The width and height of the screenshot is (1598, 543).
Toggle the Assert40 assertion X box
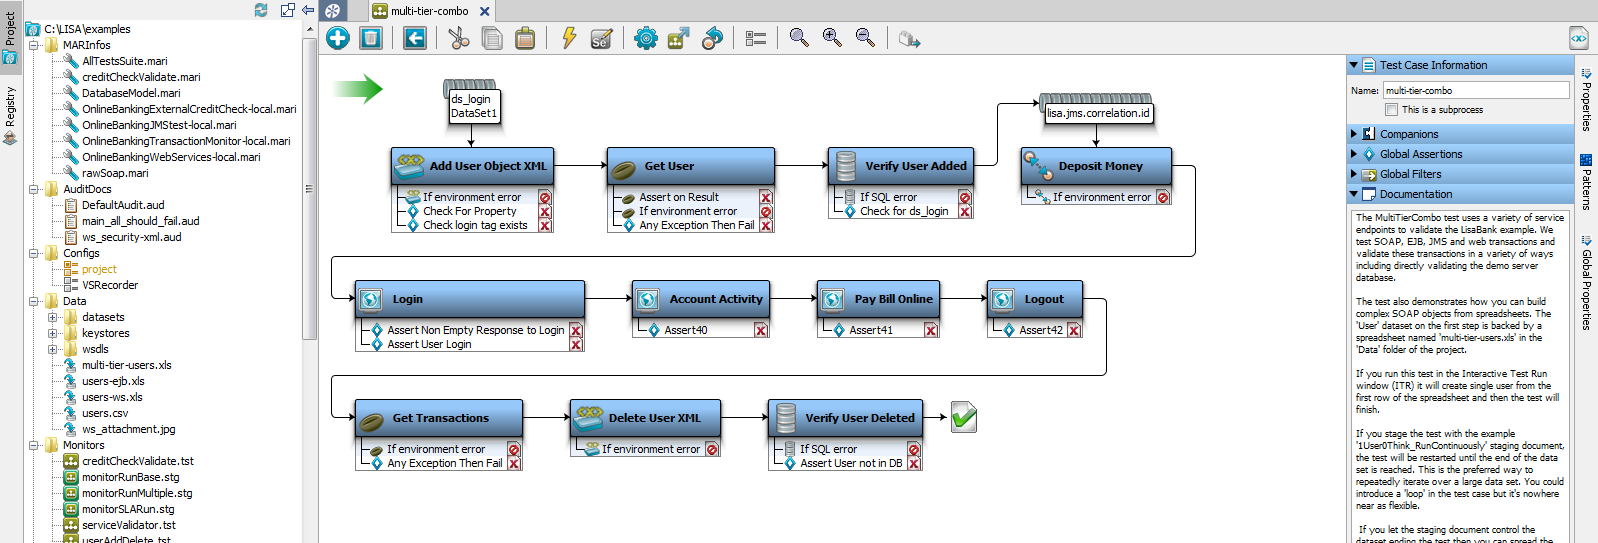761,330
